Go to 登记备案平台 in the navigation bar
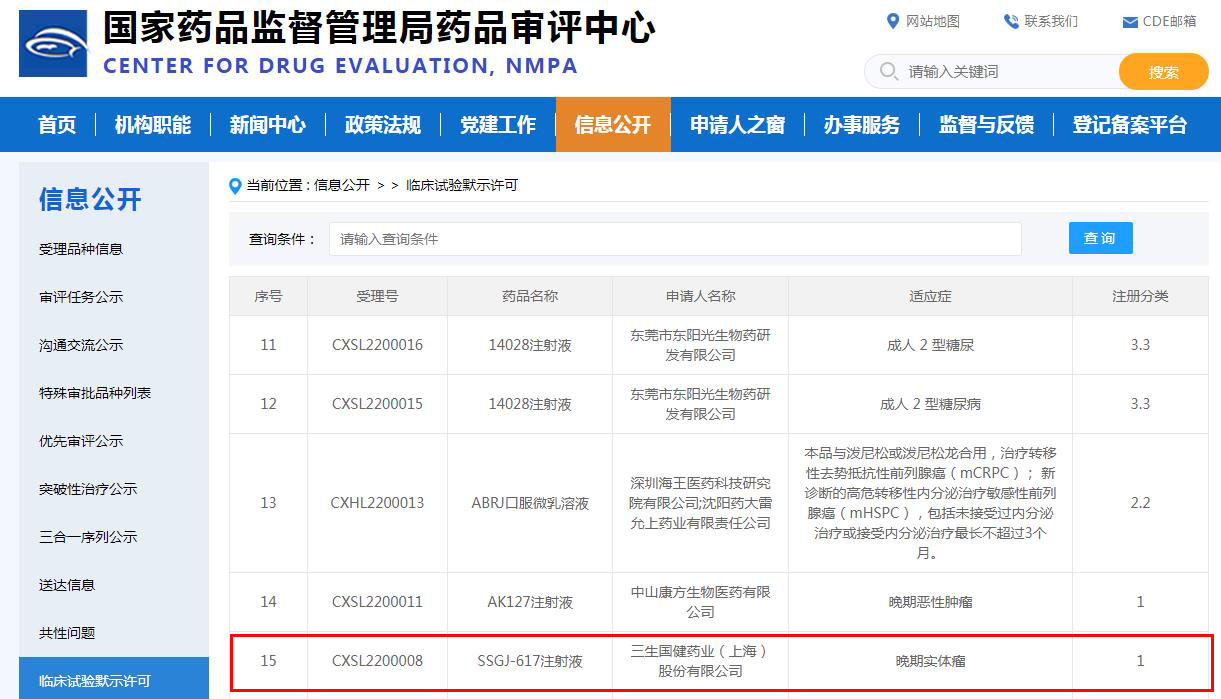The height and width of the screenshot is (699, 1221). click(x=1129, y=125)
